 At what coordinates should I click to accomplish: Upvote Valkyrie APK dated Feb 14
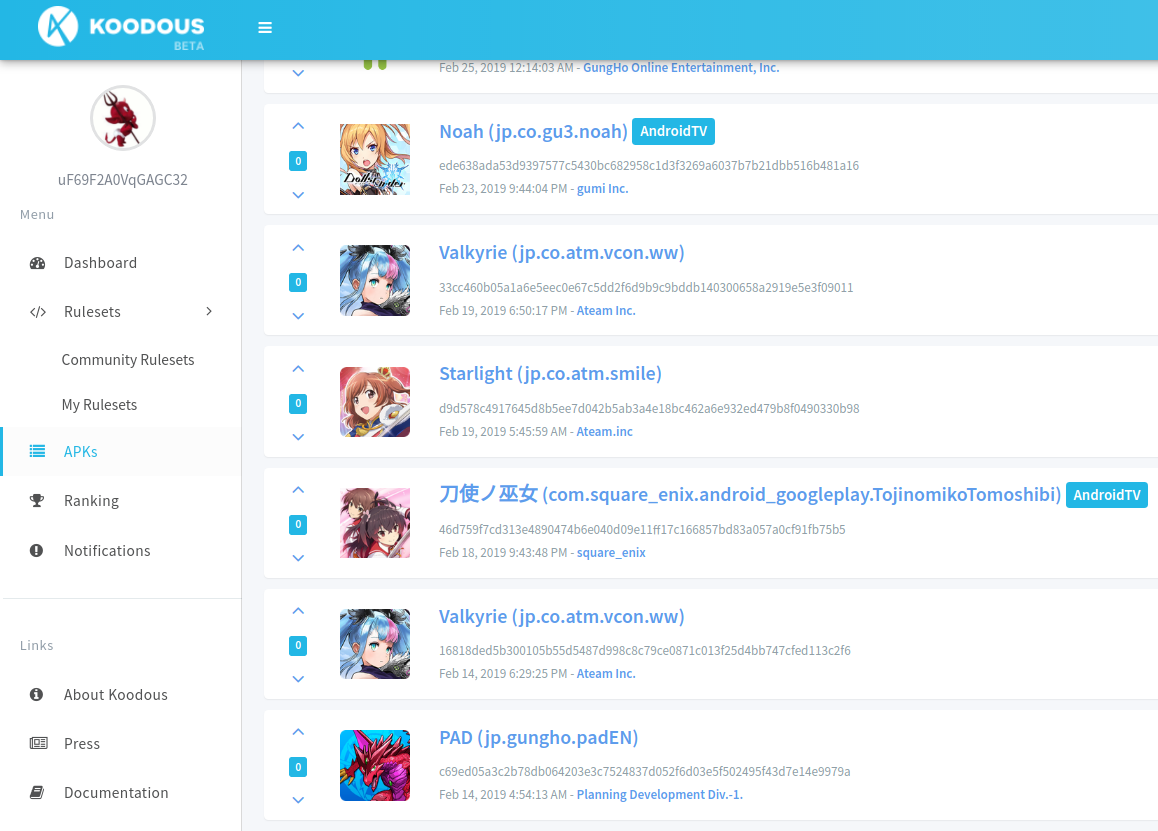point(298,611)
